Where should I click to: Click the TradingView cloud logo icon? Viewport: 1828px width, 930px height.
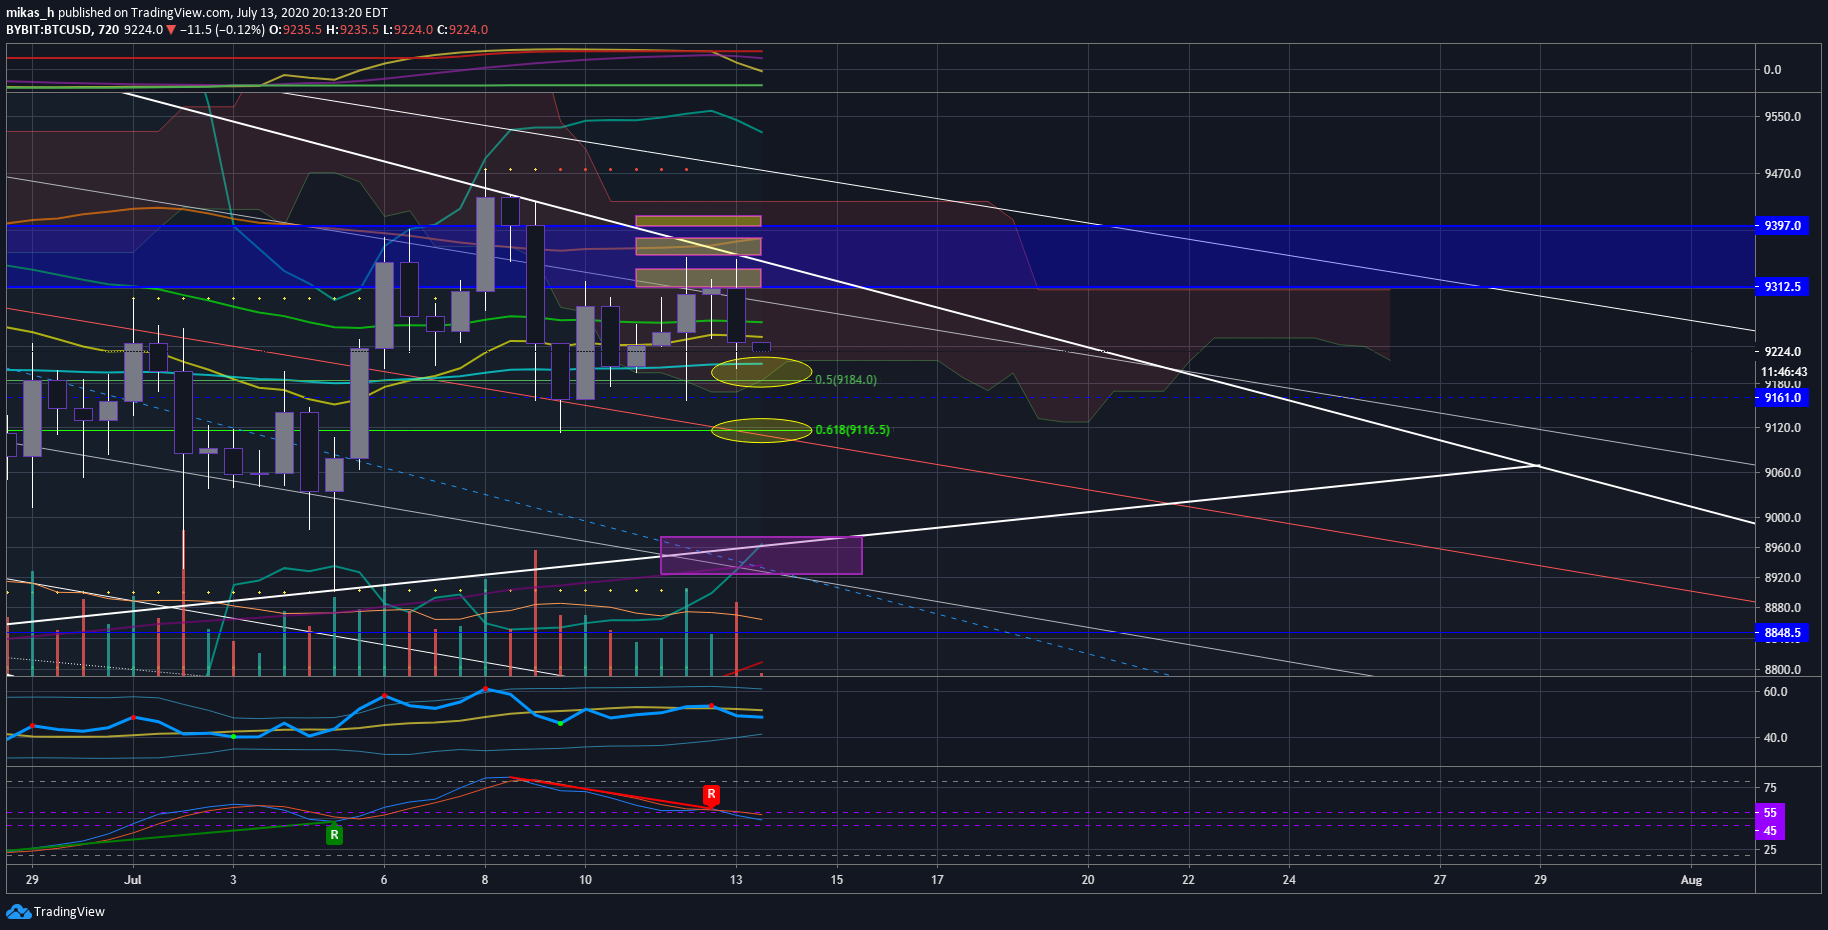point(18,911)
